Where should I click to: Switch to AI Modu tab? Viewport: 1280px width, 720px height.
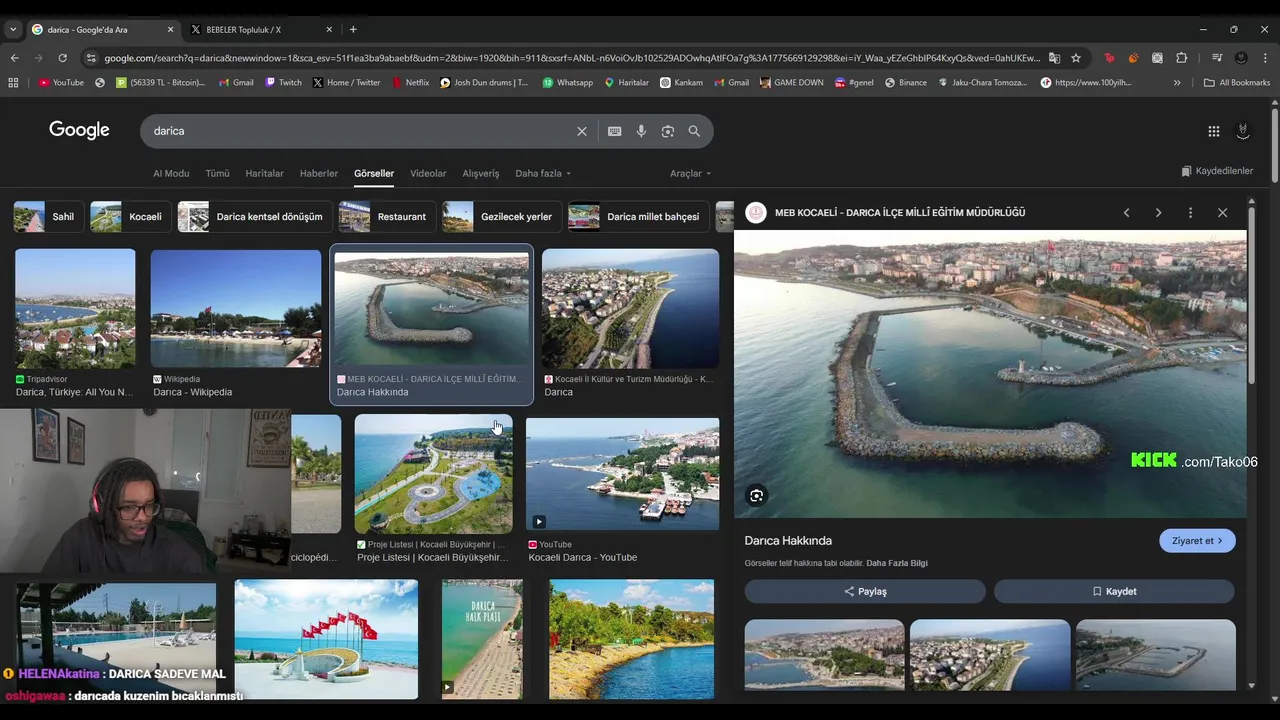(x=171, y=173)
